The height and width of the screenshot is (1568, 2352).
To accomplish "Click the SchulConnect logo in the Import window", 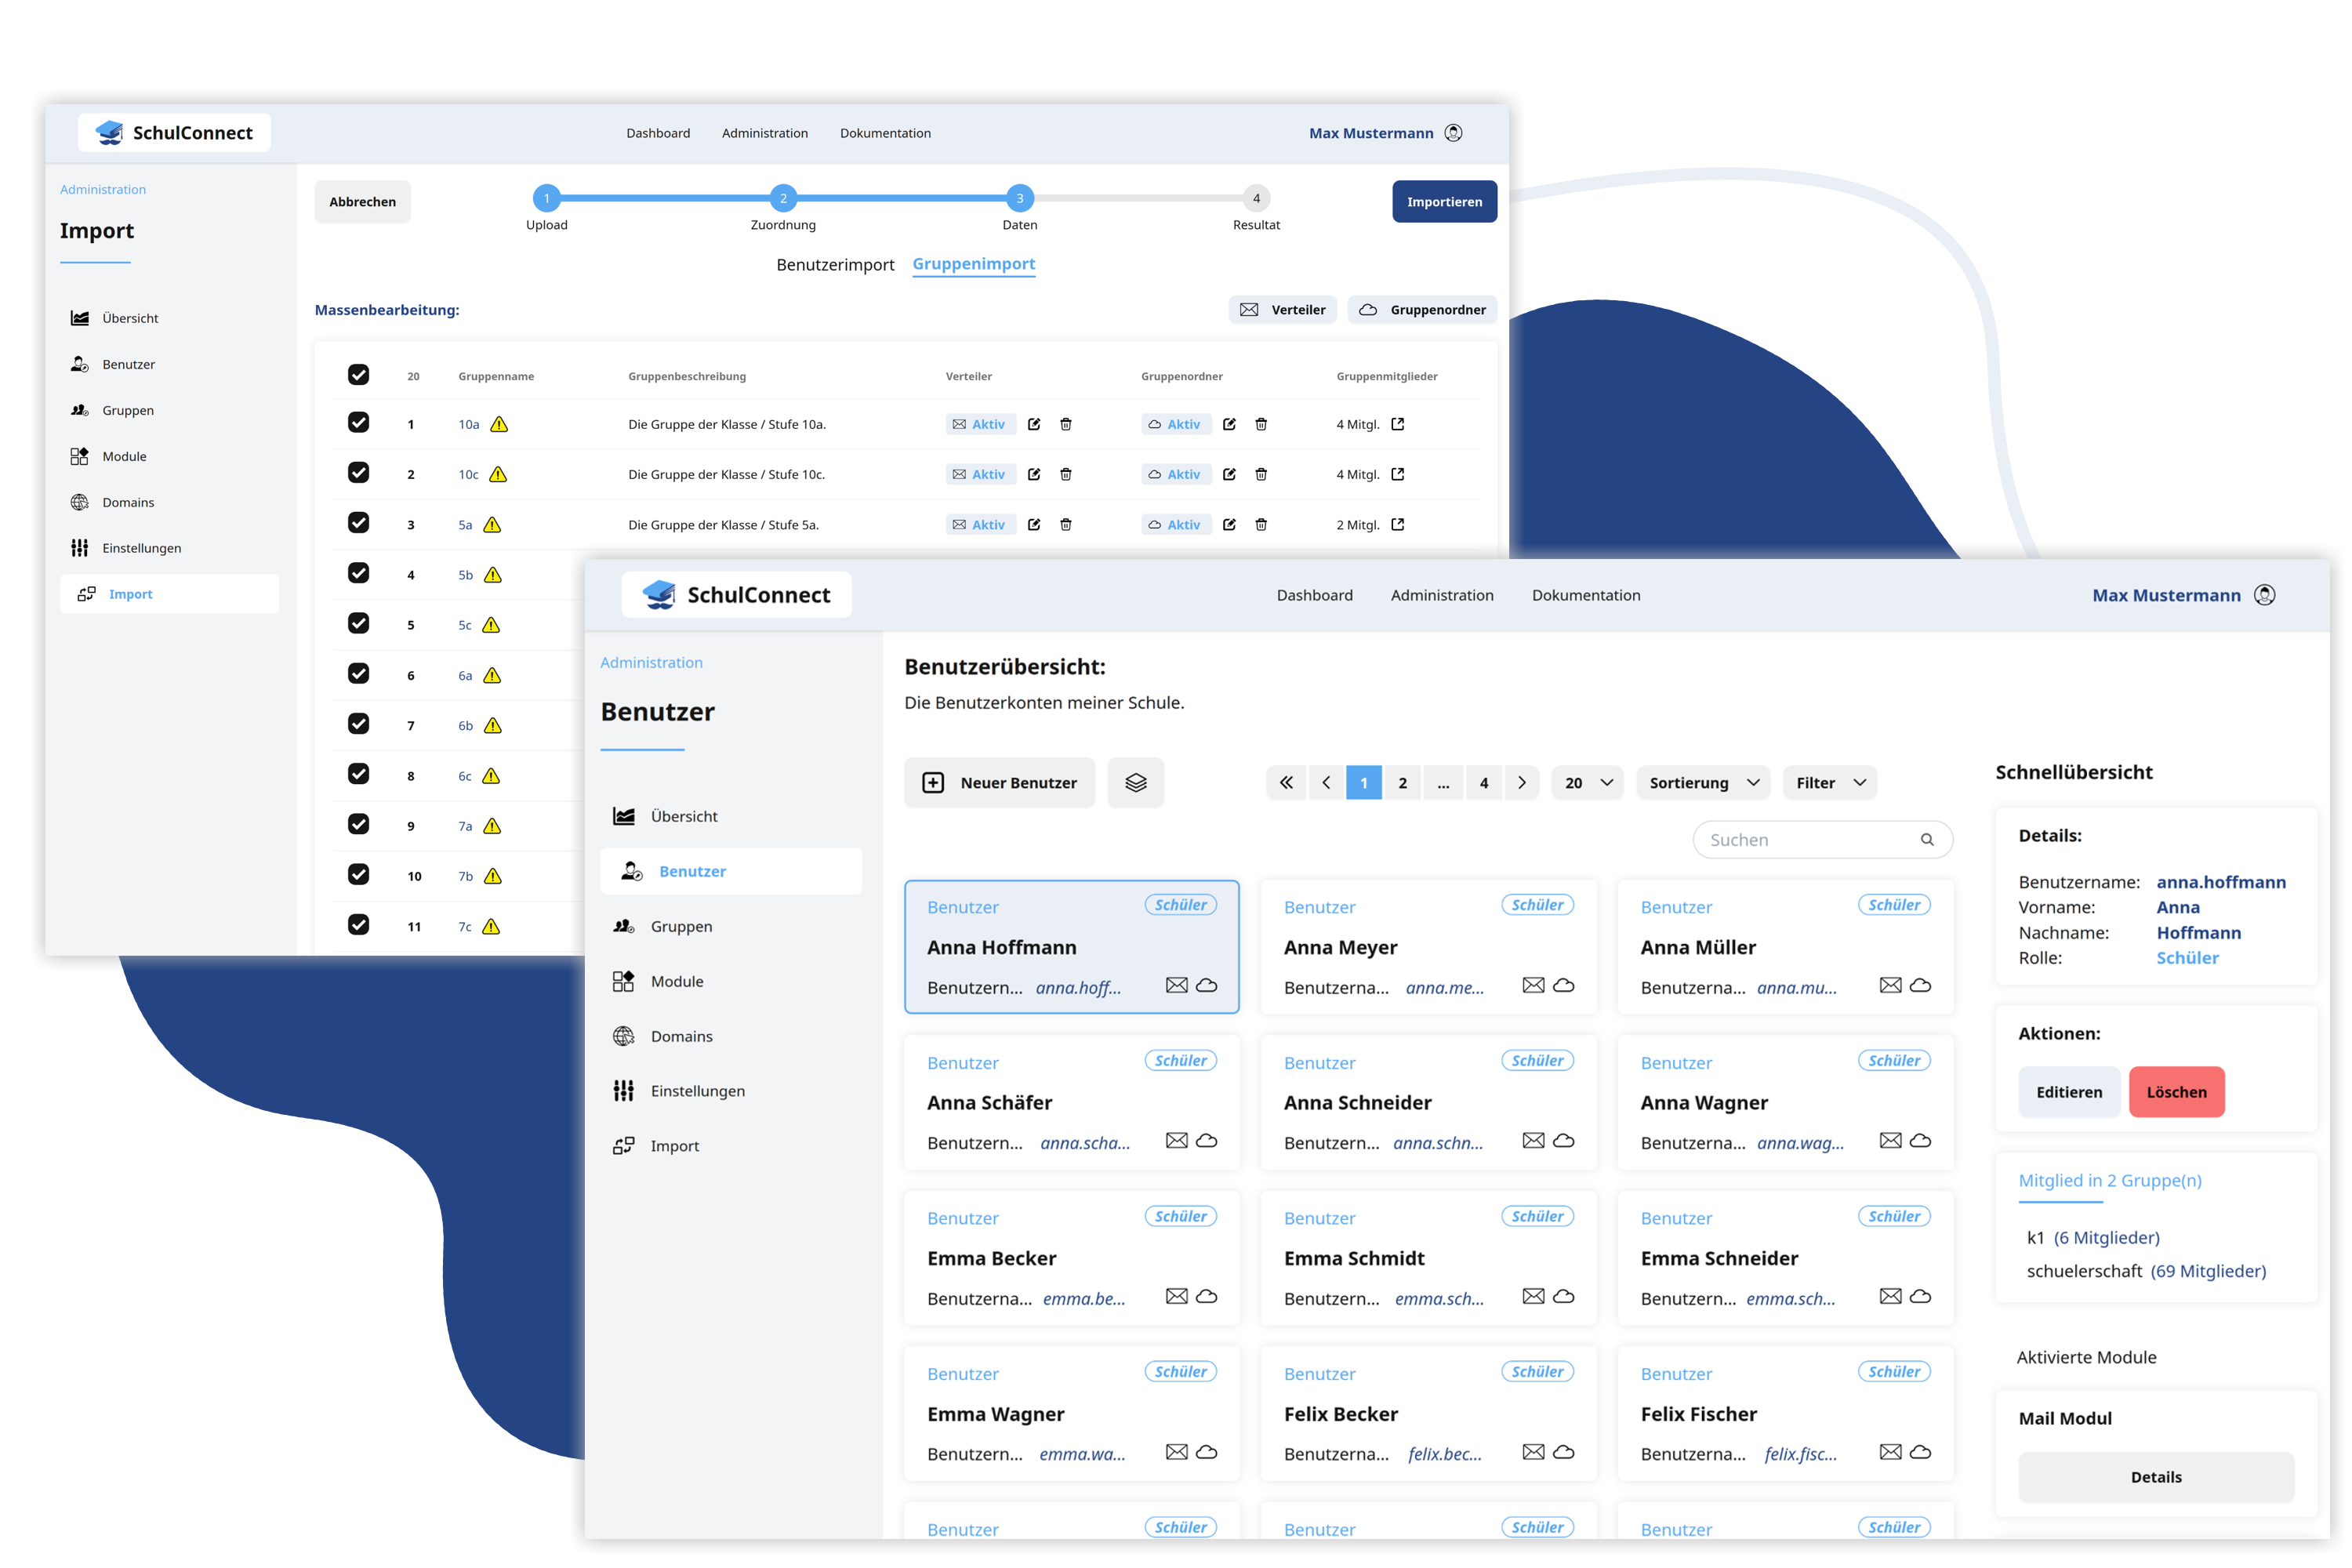I will (x=174, y=133).
